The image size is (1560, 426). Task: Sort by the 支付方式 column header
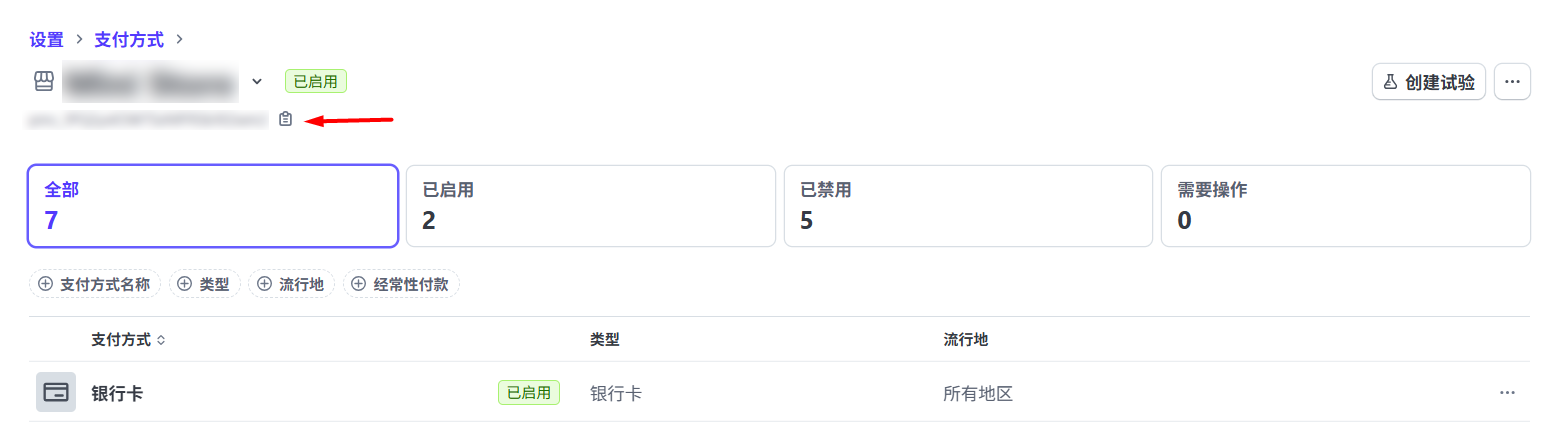click(x=128, y=340)
